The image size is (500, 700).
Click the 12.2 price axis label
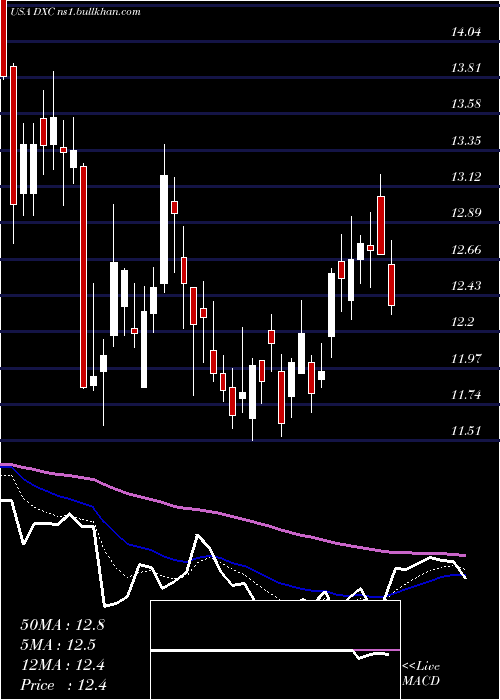click(x=464, y=321)
